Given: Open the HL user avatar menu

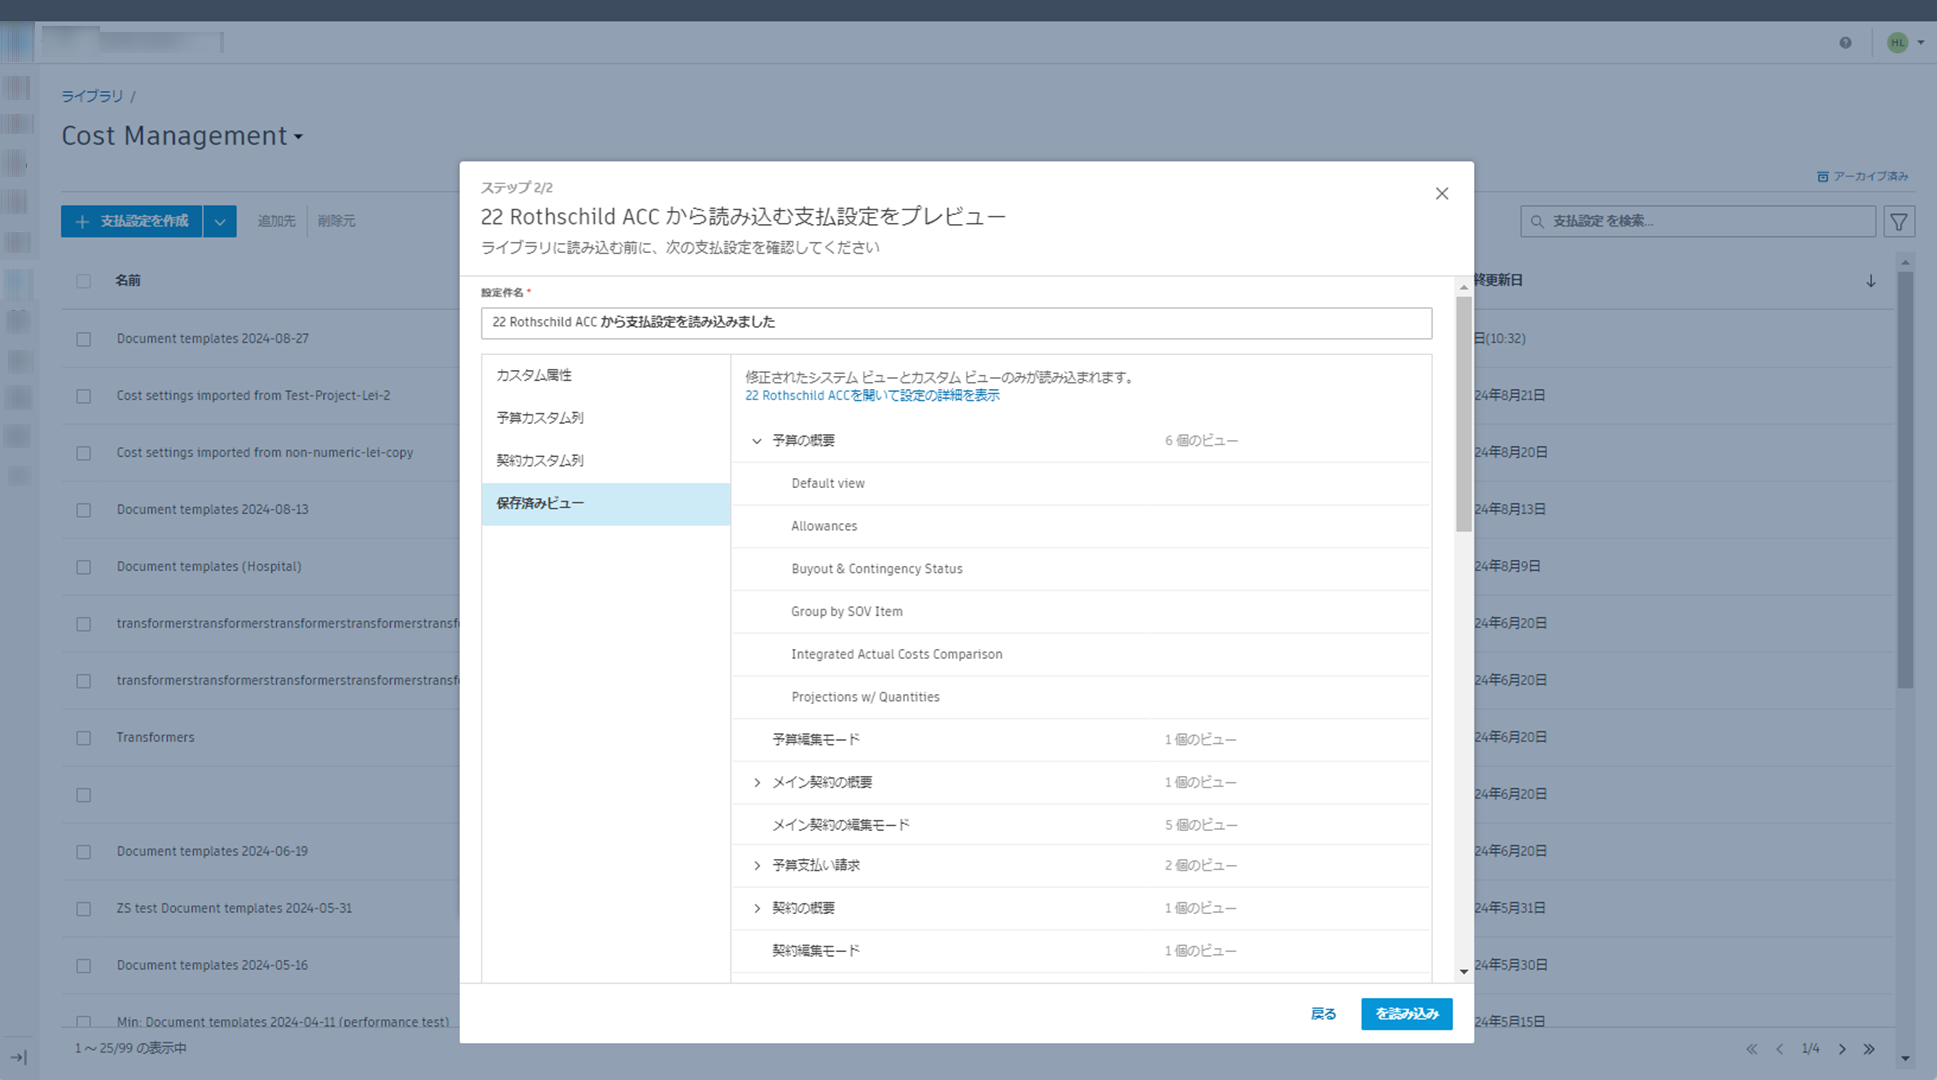Looking at the screenshot, I should (1896, 42).
